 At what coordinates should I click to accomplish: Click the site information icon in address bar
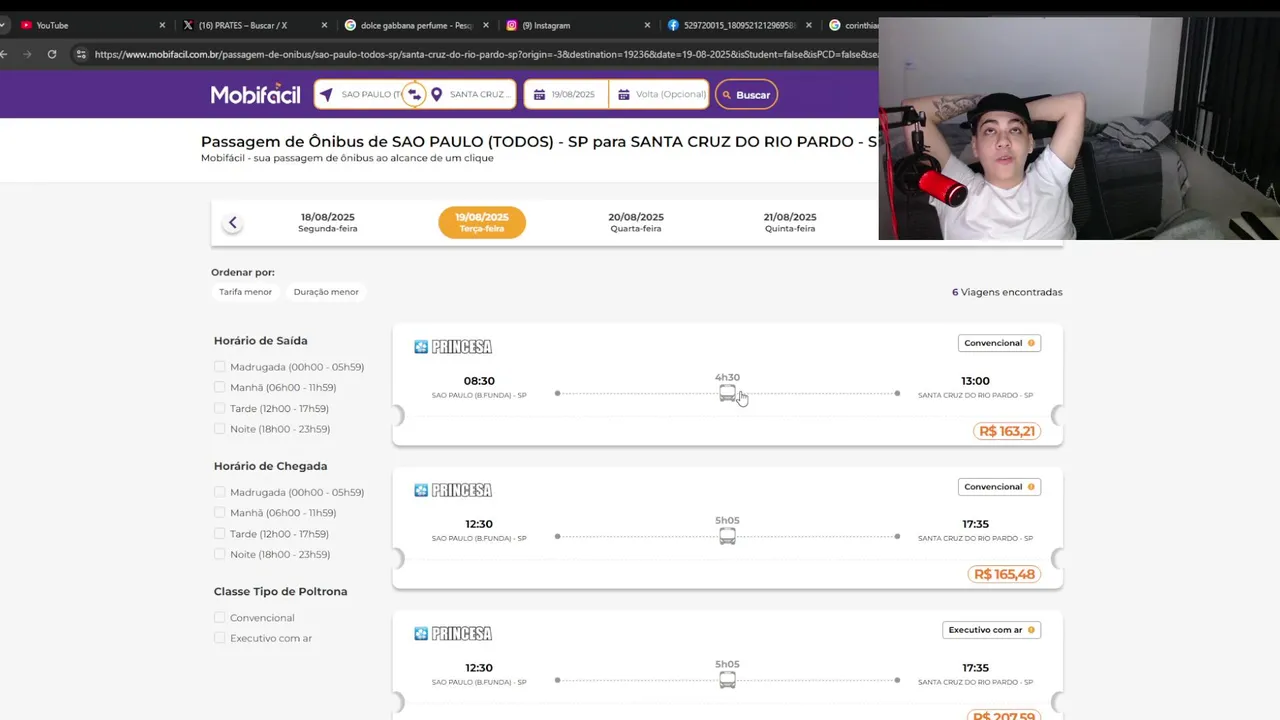pos(80,54)
